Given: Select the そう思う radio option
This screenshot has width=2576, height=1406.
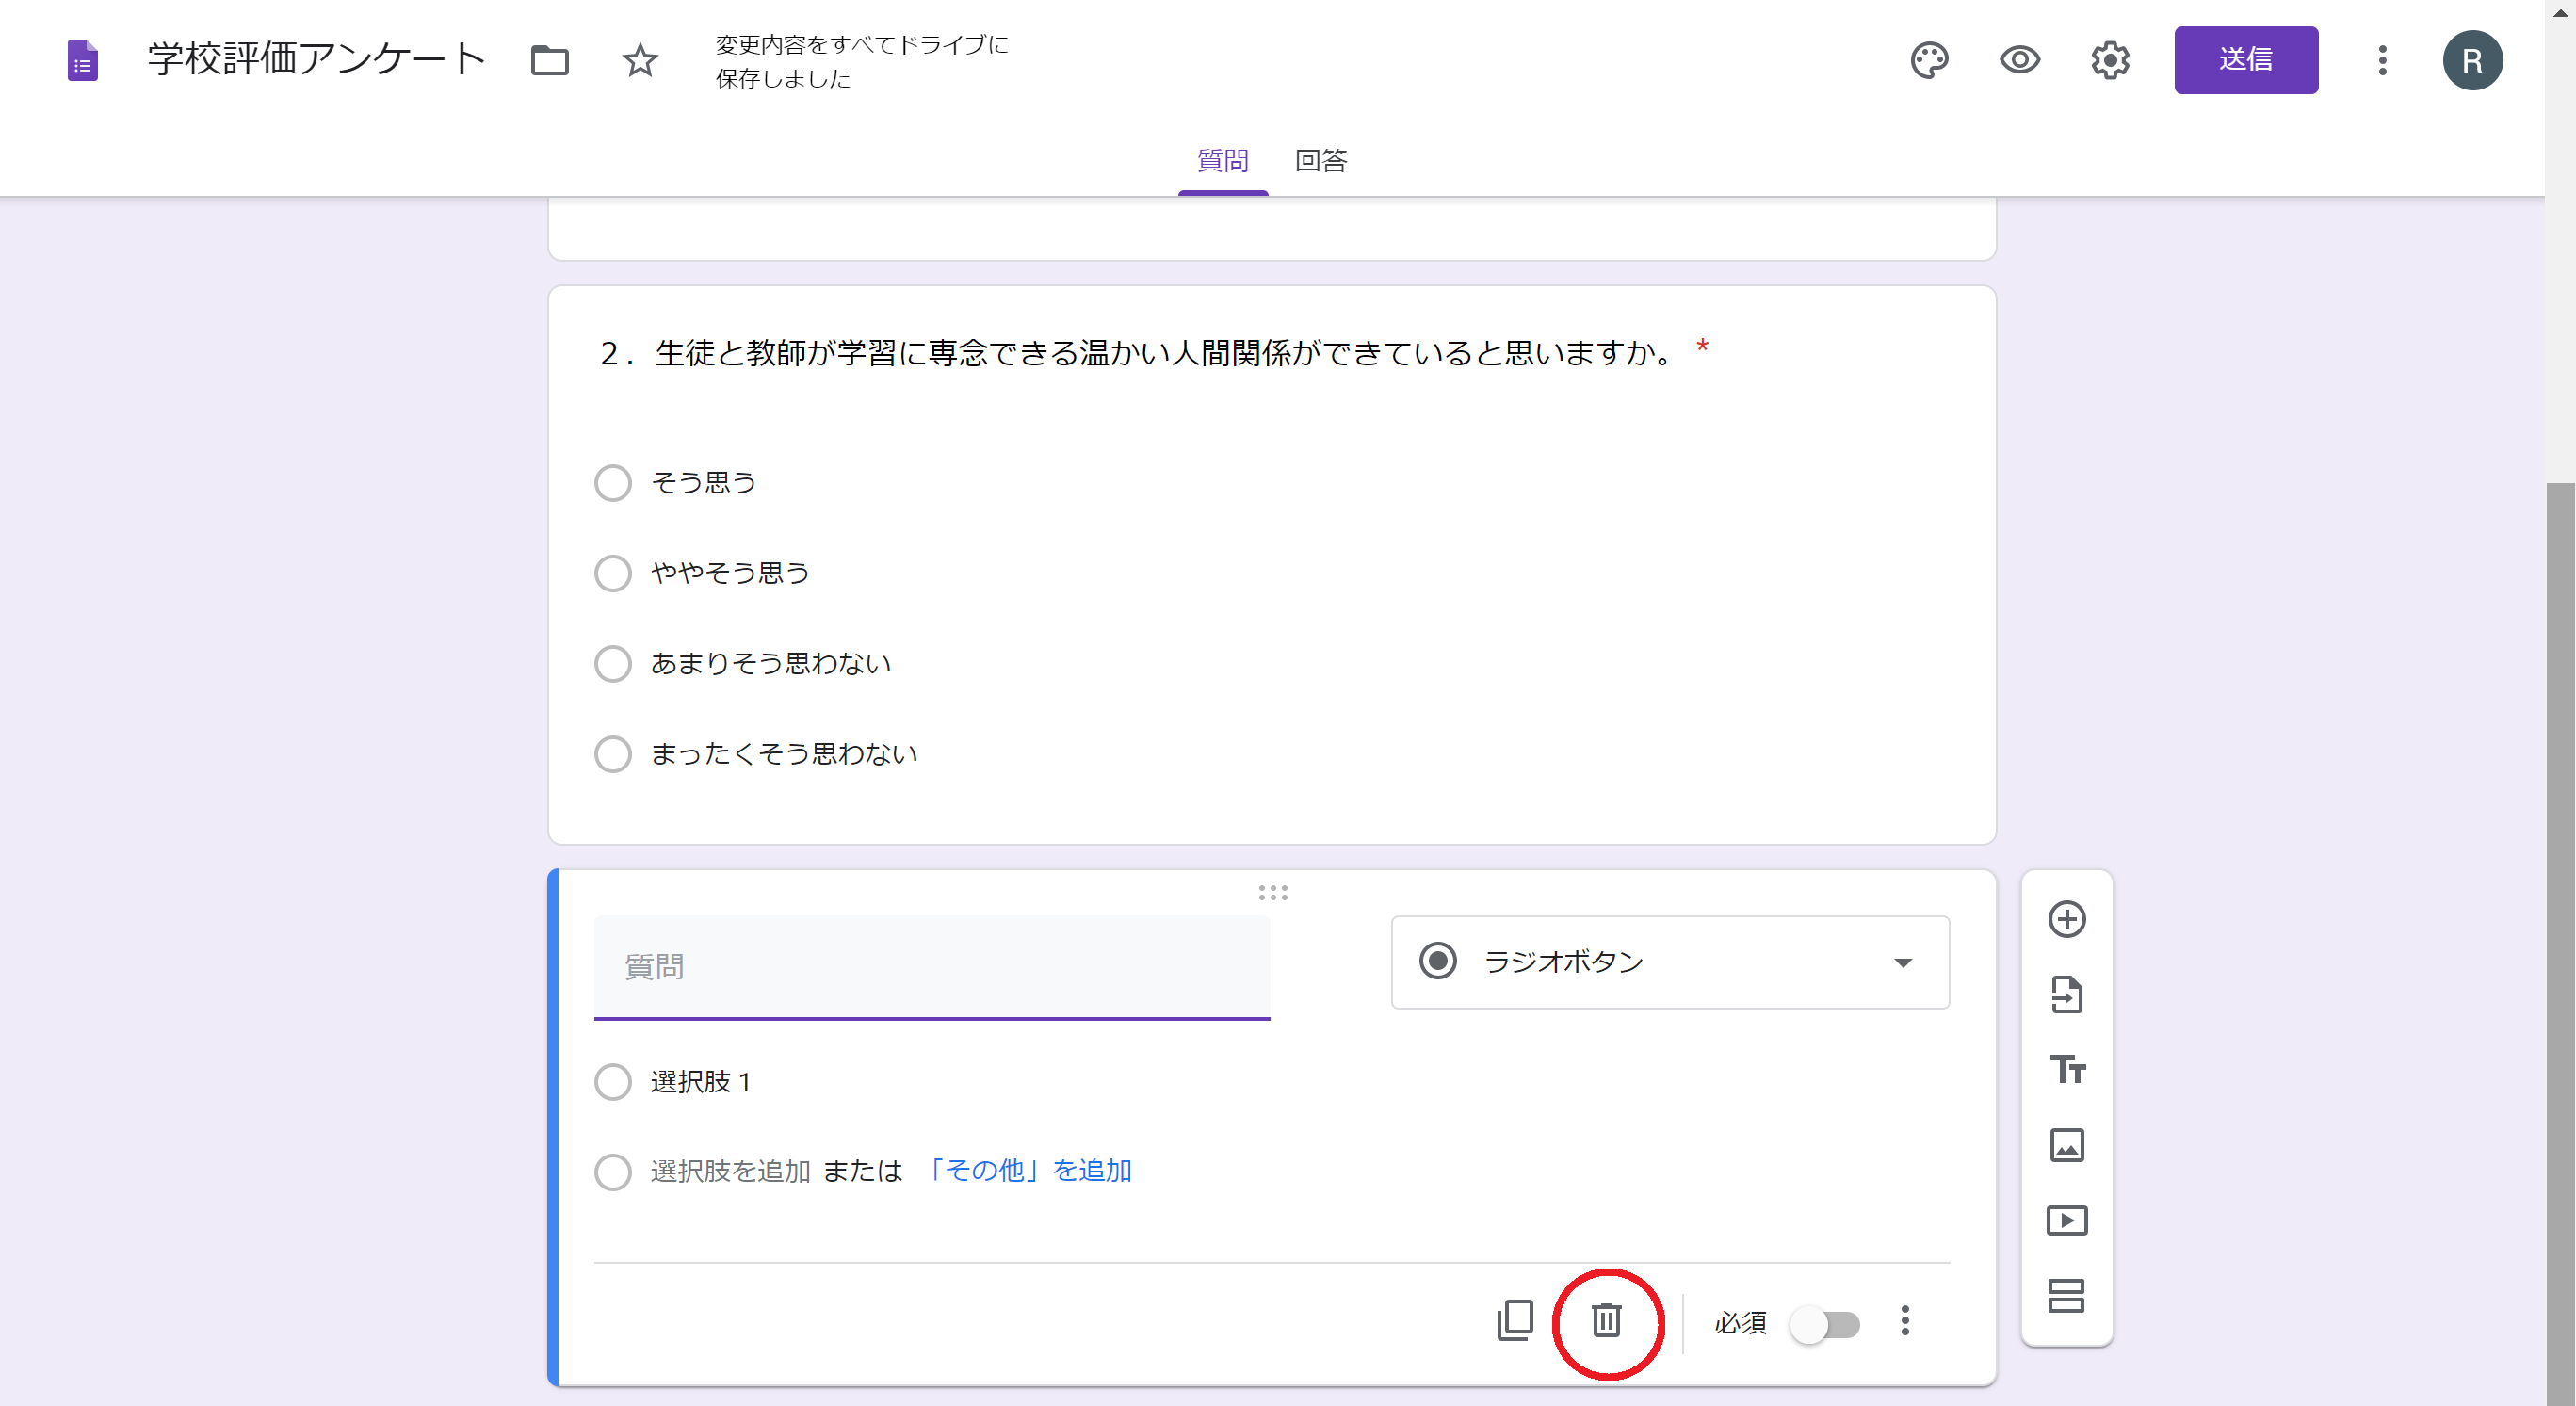Looking at the screenshot, I should pyautogui.click(x=613, y=483).
